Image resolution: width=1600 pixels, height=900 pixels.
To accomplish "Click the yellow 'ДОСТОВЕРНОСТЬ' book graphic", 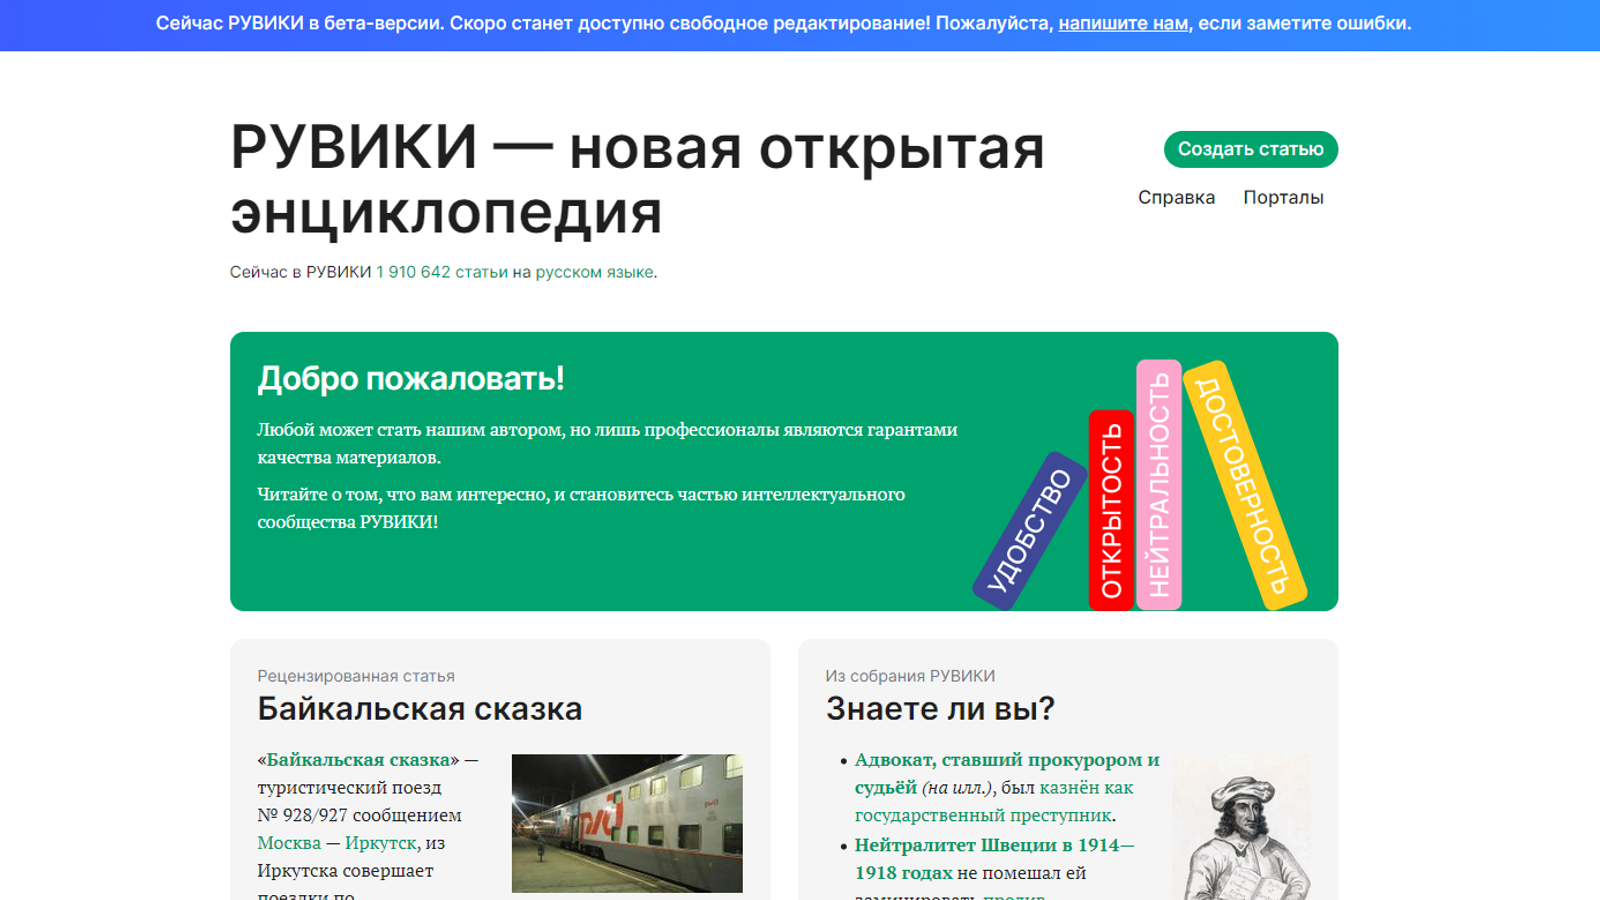I will coord(1245,485).
